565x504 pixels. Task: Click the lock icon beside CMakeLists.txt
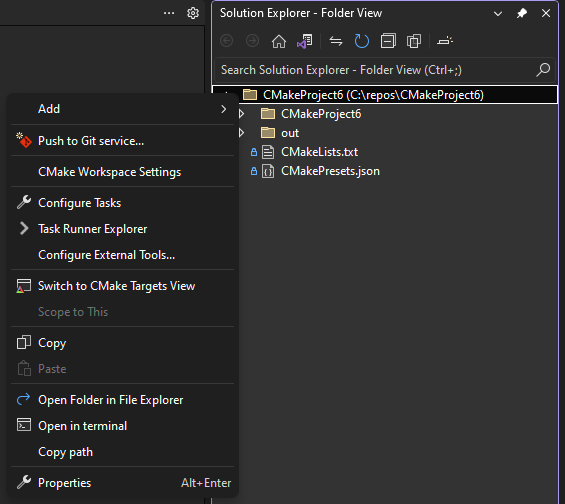pos(254,152)
